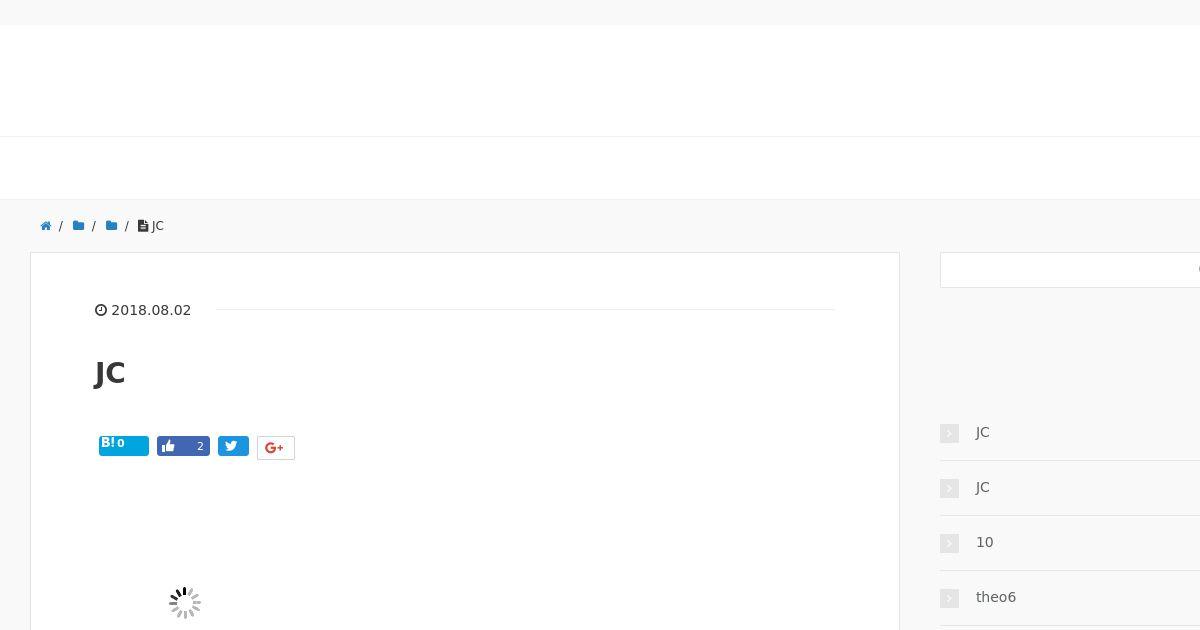The width and height of the screenshot is (1200, 630).
Task: Share via the Hatena B! bookmark button
Action: pyautogui.click(x=124, y=445)
